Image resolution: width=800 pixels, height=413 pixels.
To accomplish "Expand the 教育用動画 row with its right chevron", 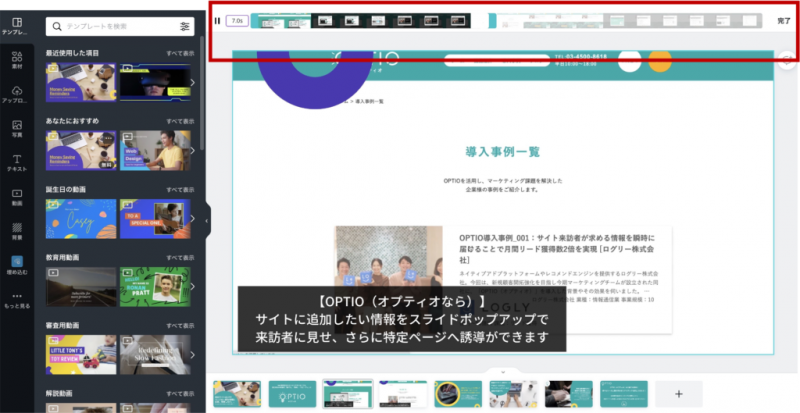I will [x=192, y=287].
